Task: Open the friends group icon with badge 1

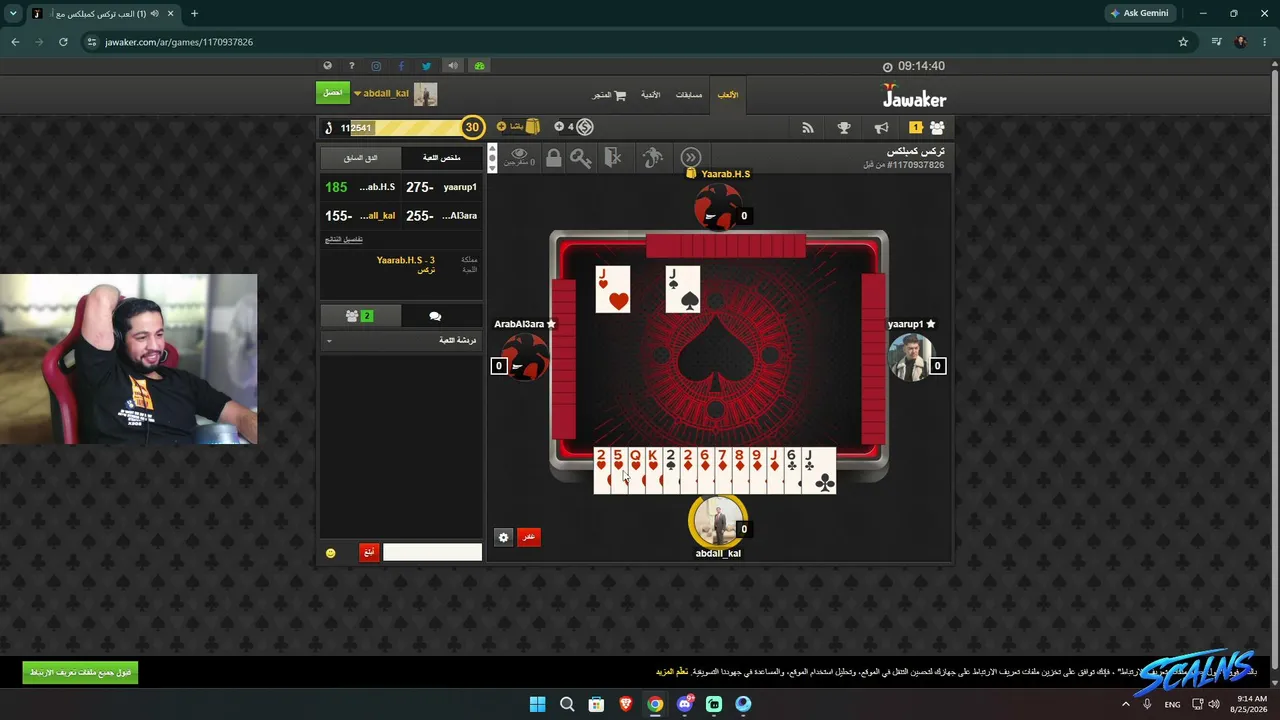Action: 928,127
